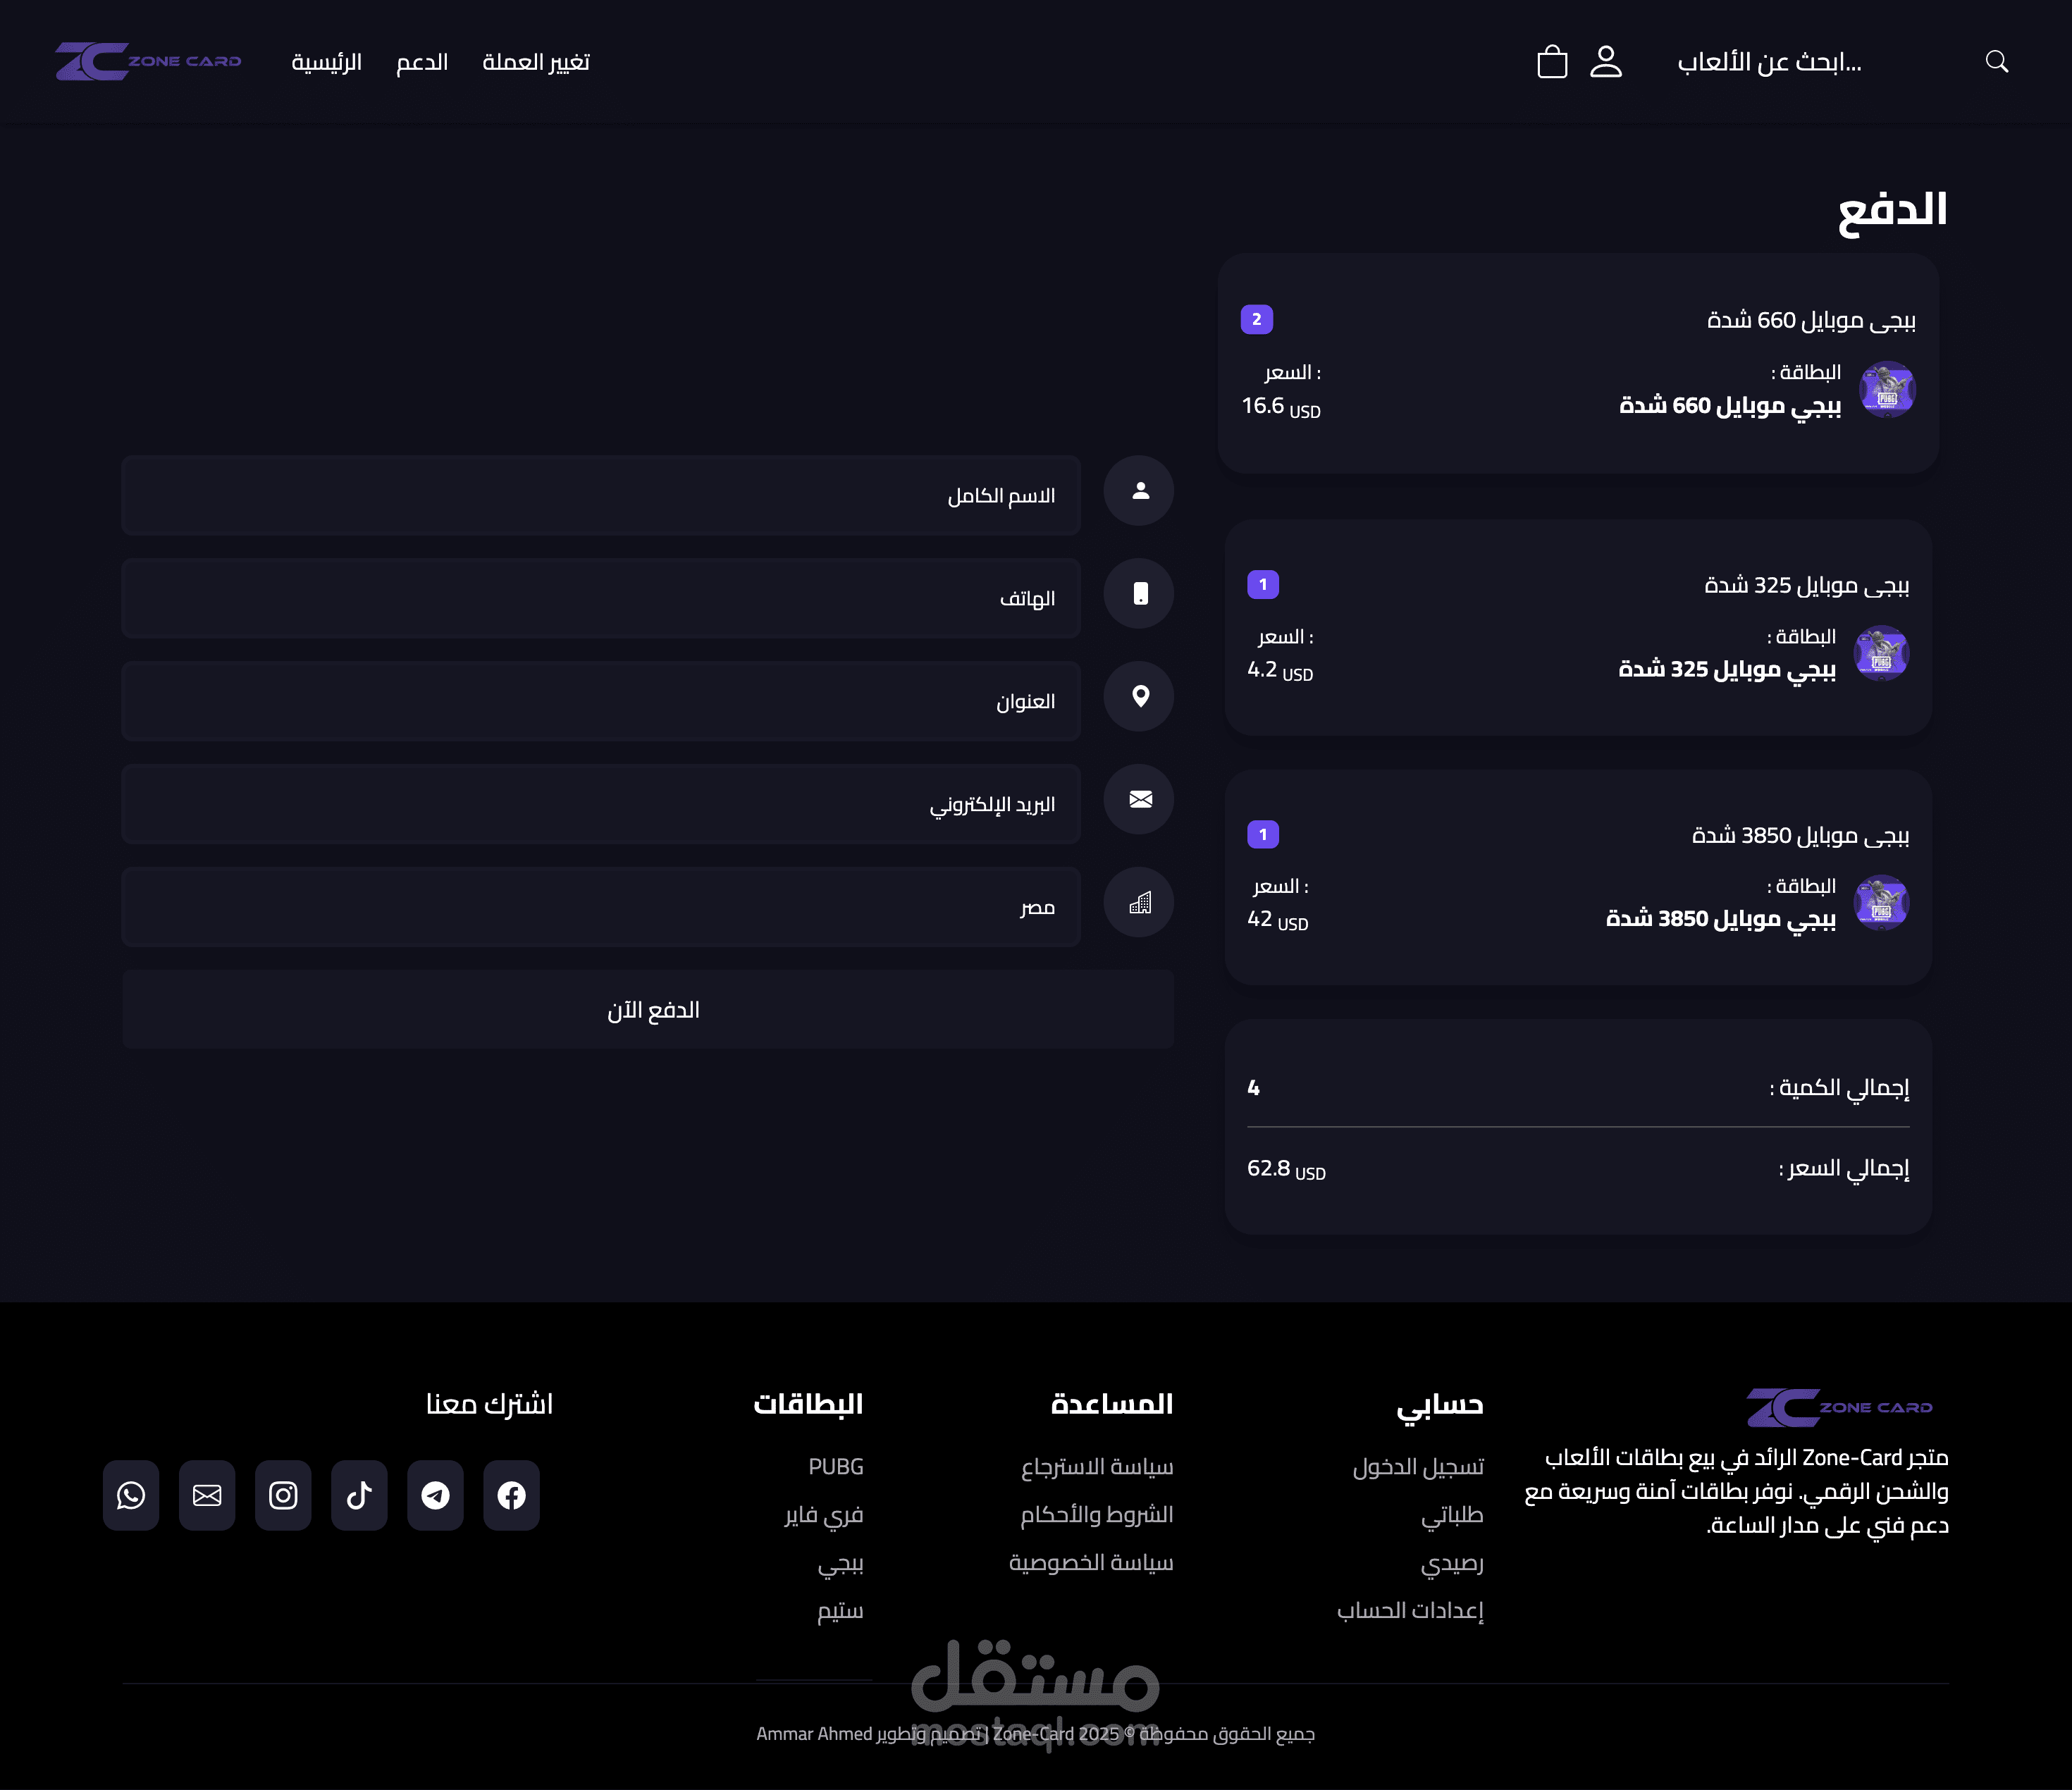The width and height of the screenshot is (2072, 1790).
Task: Open the Telegram social icon
Action: [435, 1495]
